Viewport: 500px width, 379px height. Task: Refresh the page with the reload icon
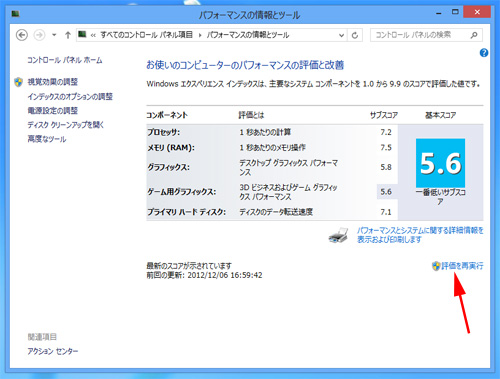(355, 35)
